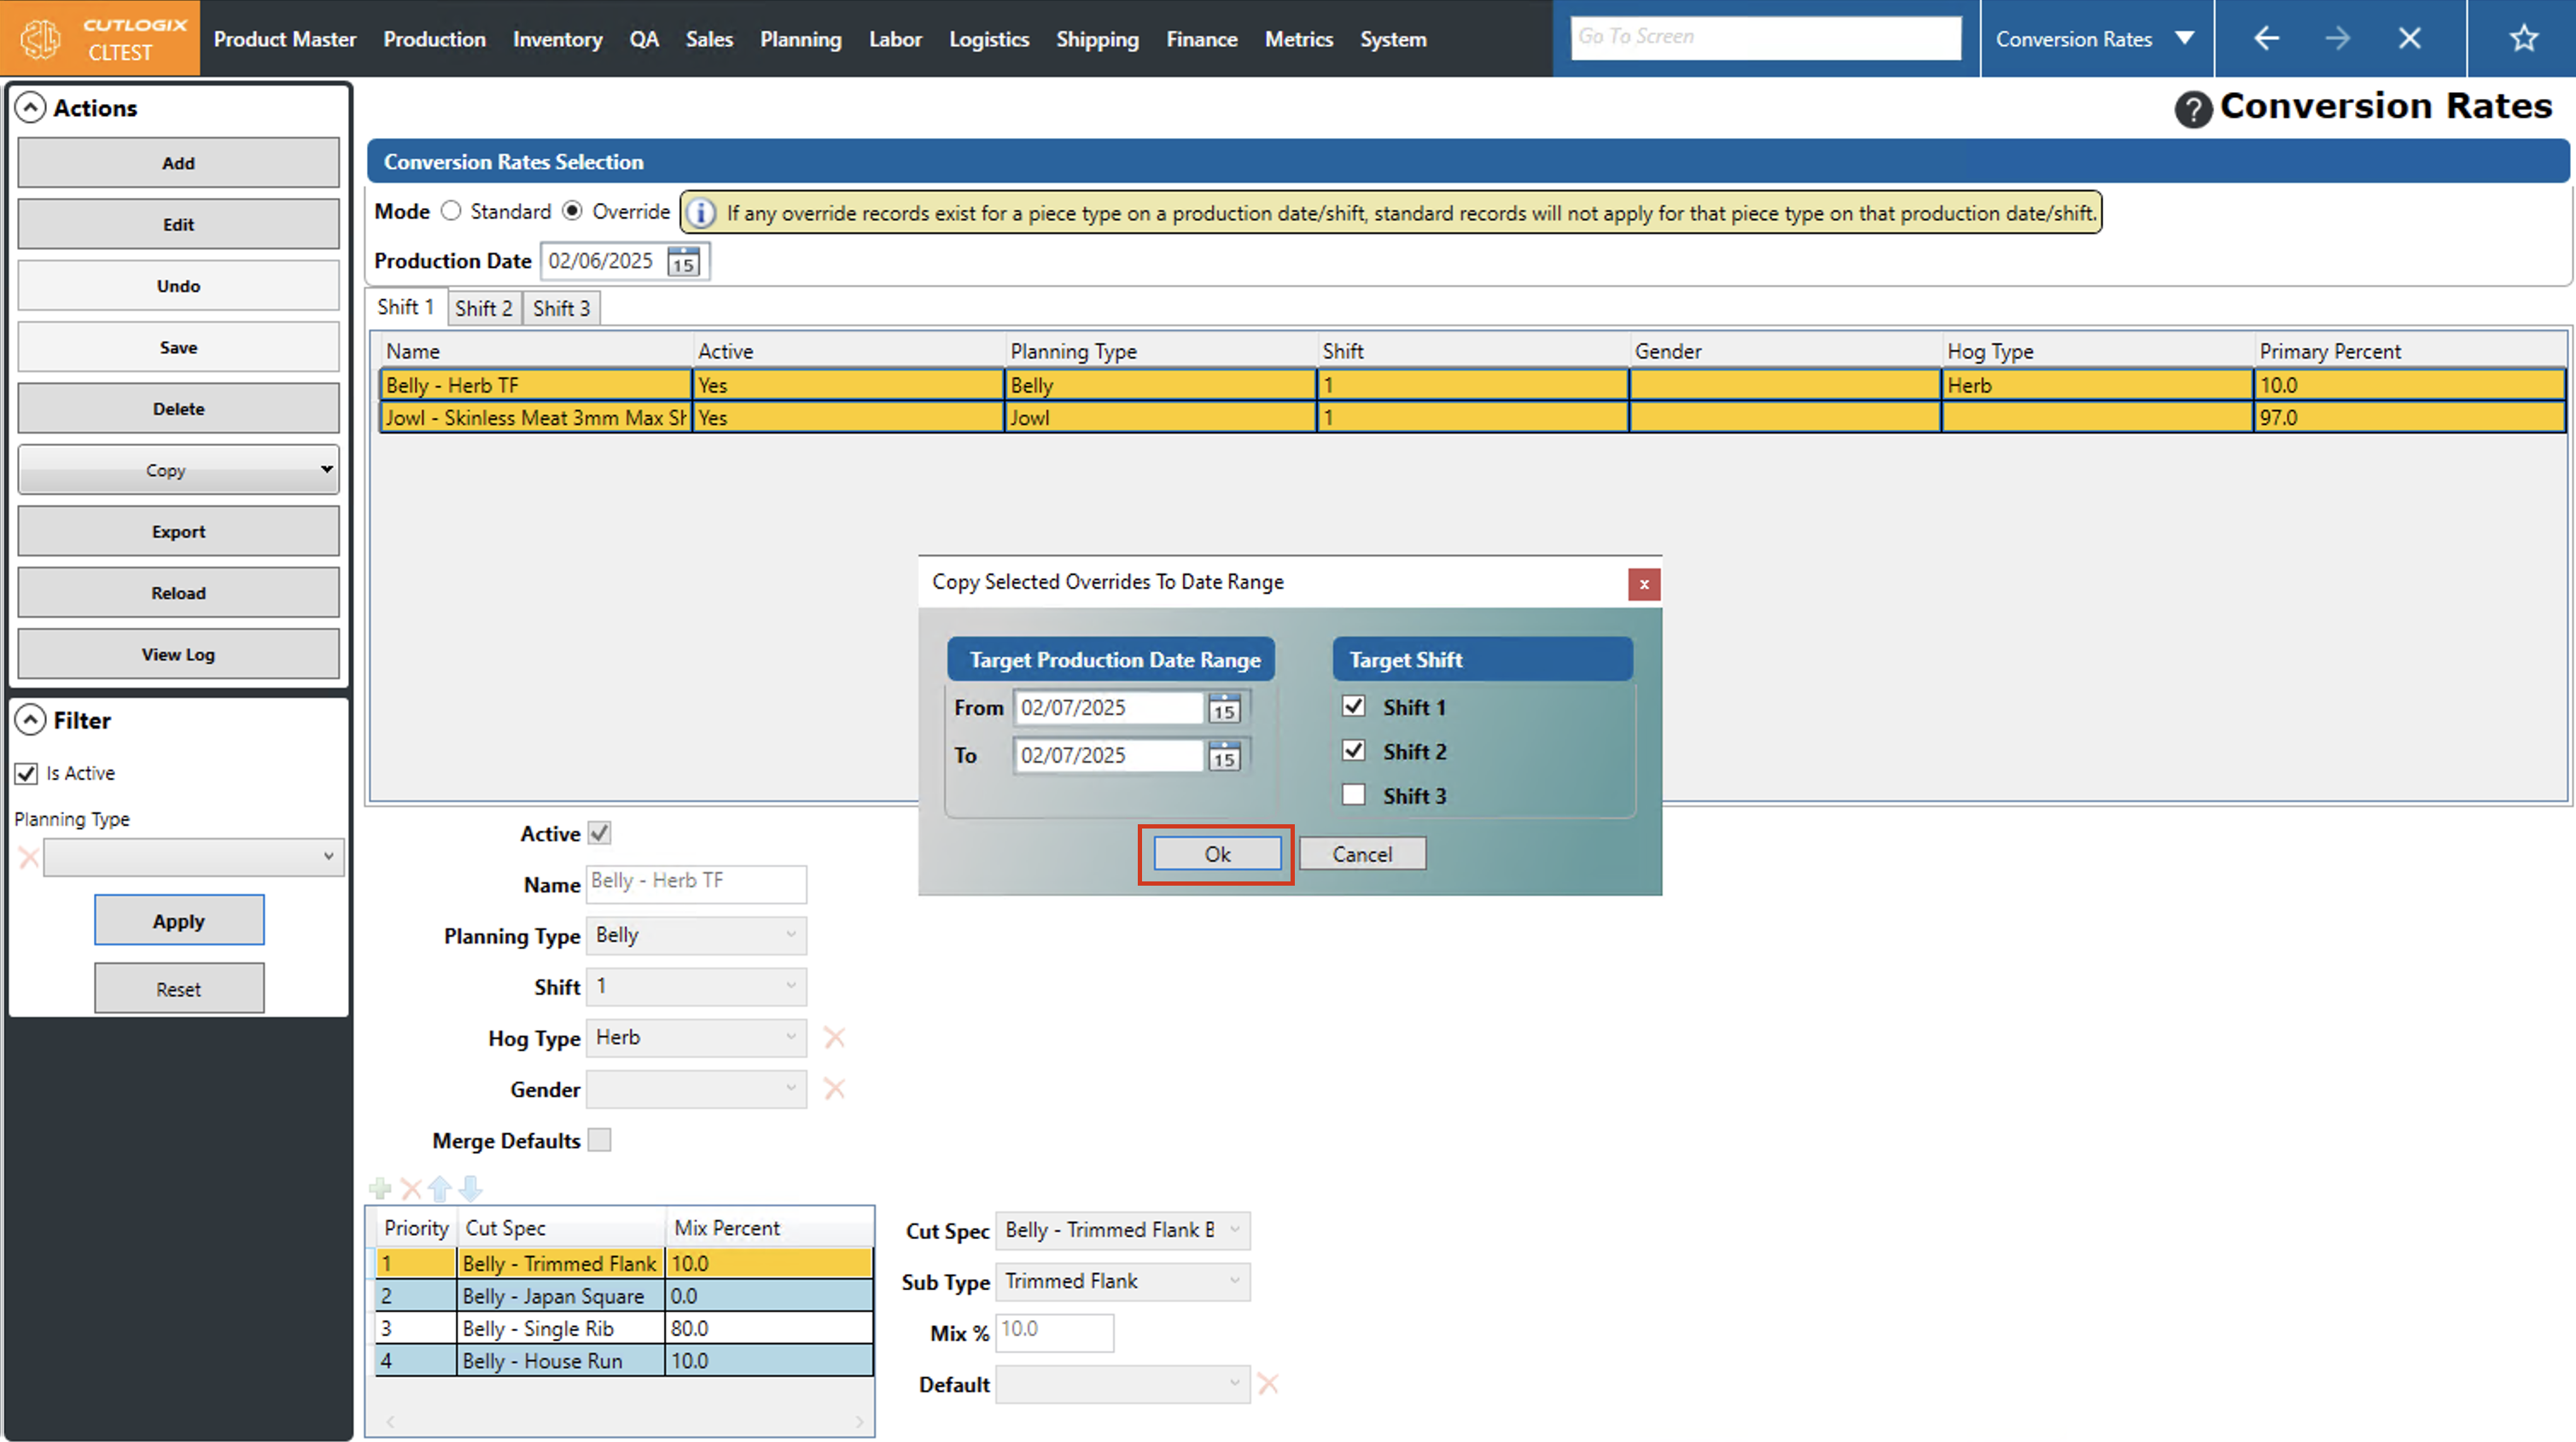Click the green add cut spec icon
This screenshot has height=1442, width=2576.
[380, 1188]
